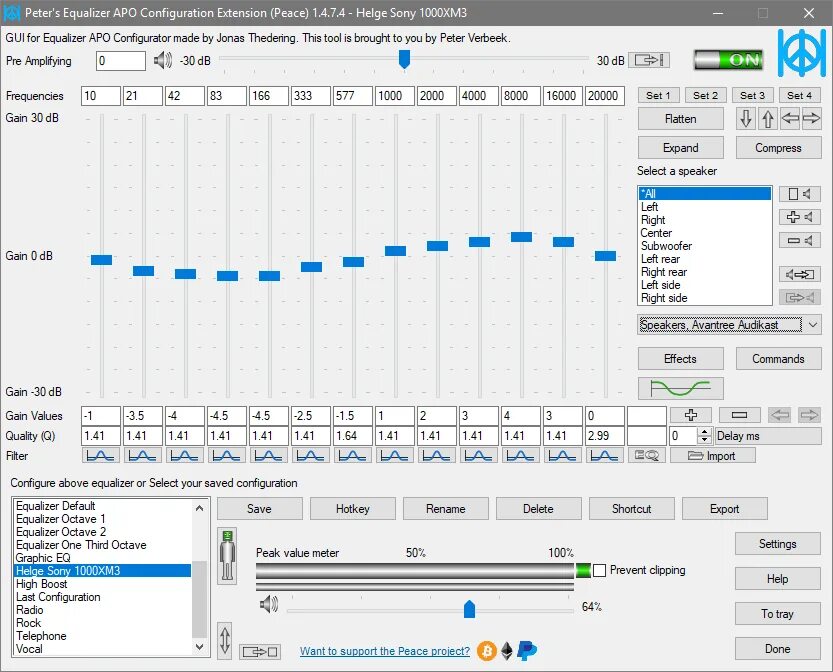Screen dimensions: 833x672
Task: Click the single speaker square icon
Action: pyautogui.click(x=800, y=194)
